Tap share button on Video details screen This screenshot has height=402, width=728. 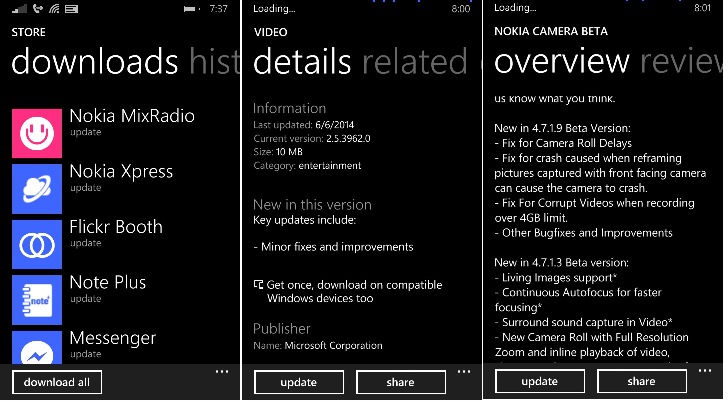click(401, 382)
